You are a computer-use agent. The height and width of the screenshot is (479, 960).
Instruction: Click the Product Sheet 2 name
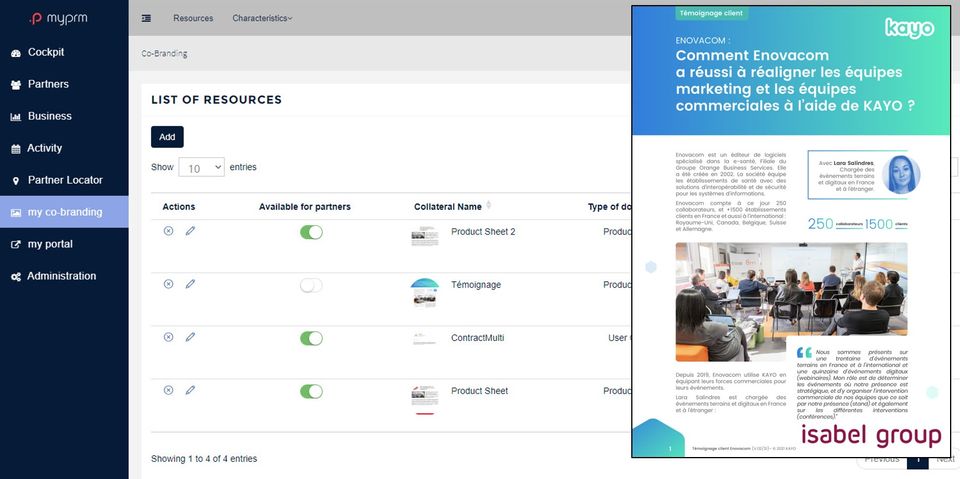(x=483, y=232)
